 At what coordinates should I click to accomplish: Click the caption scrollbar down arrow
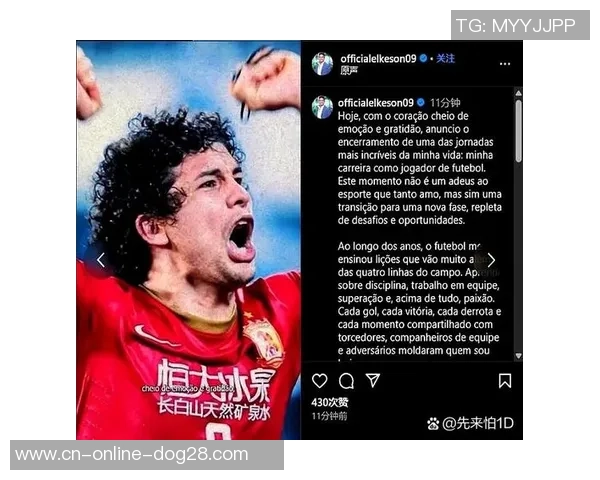[x=518, y=356]
